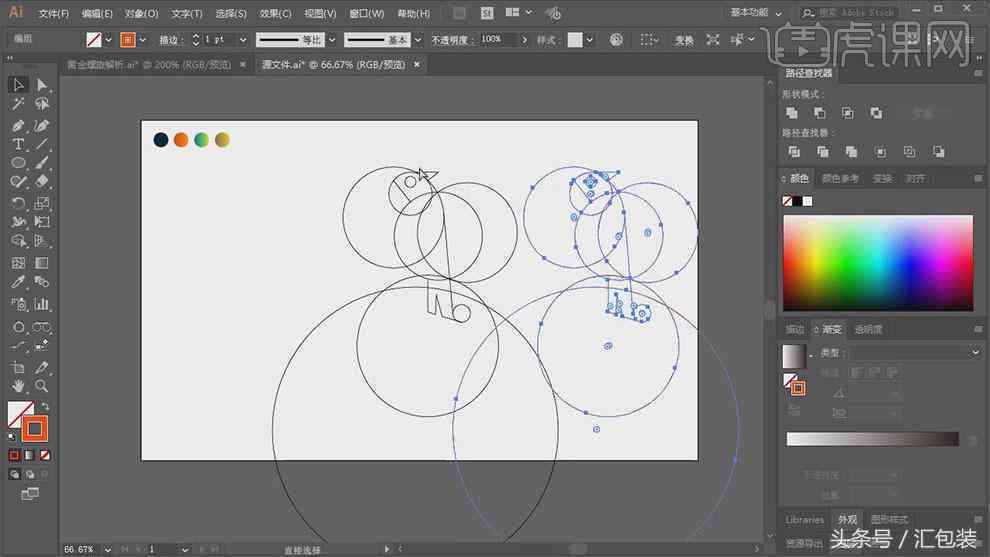The height and width of the screenshot is (557, 990).
Task: Click Pathfinder Intersect shape mode icon
Action: [847, 113]
